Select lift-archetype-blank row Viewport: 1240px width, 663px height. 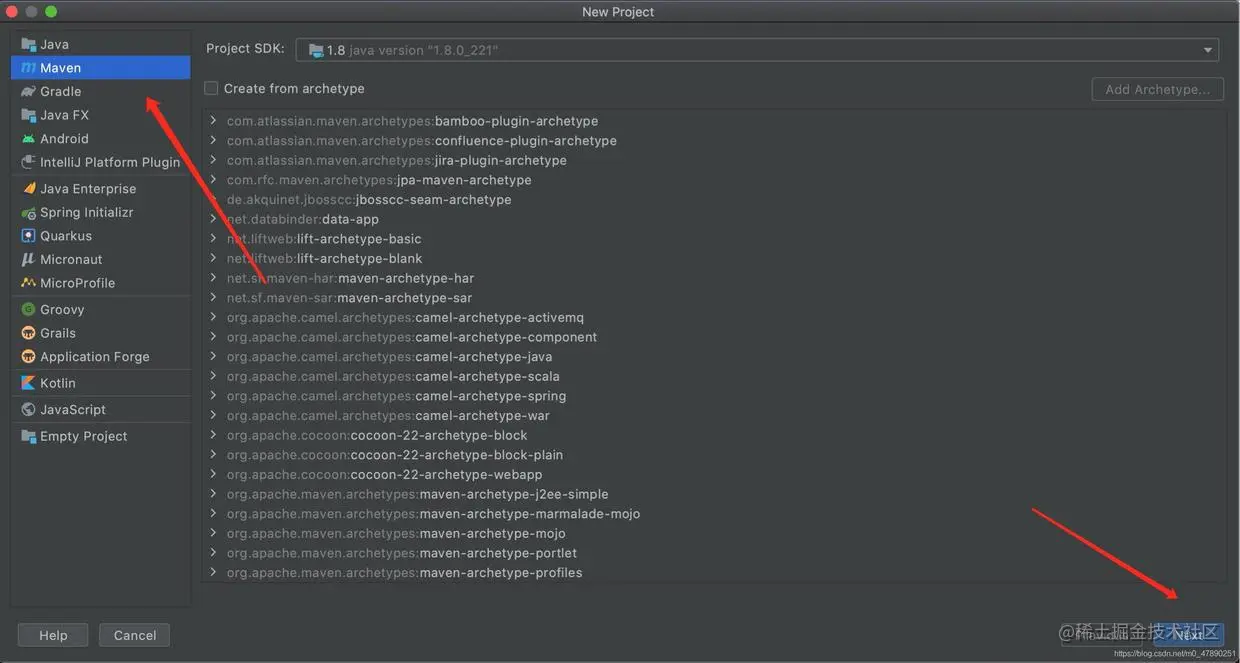[714, 259]
